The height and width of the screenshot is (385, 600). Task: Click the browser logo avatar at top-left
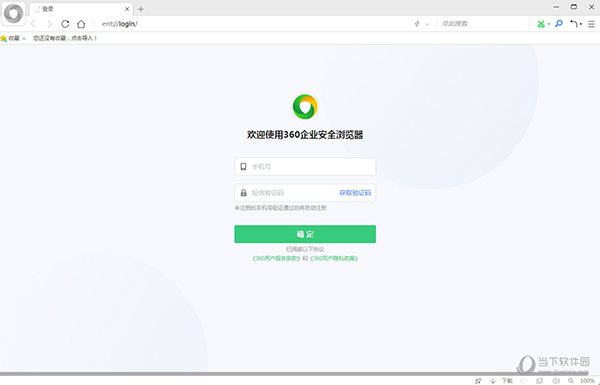(14, 13)
